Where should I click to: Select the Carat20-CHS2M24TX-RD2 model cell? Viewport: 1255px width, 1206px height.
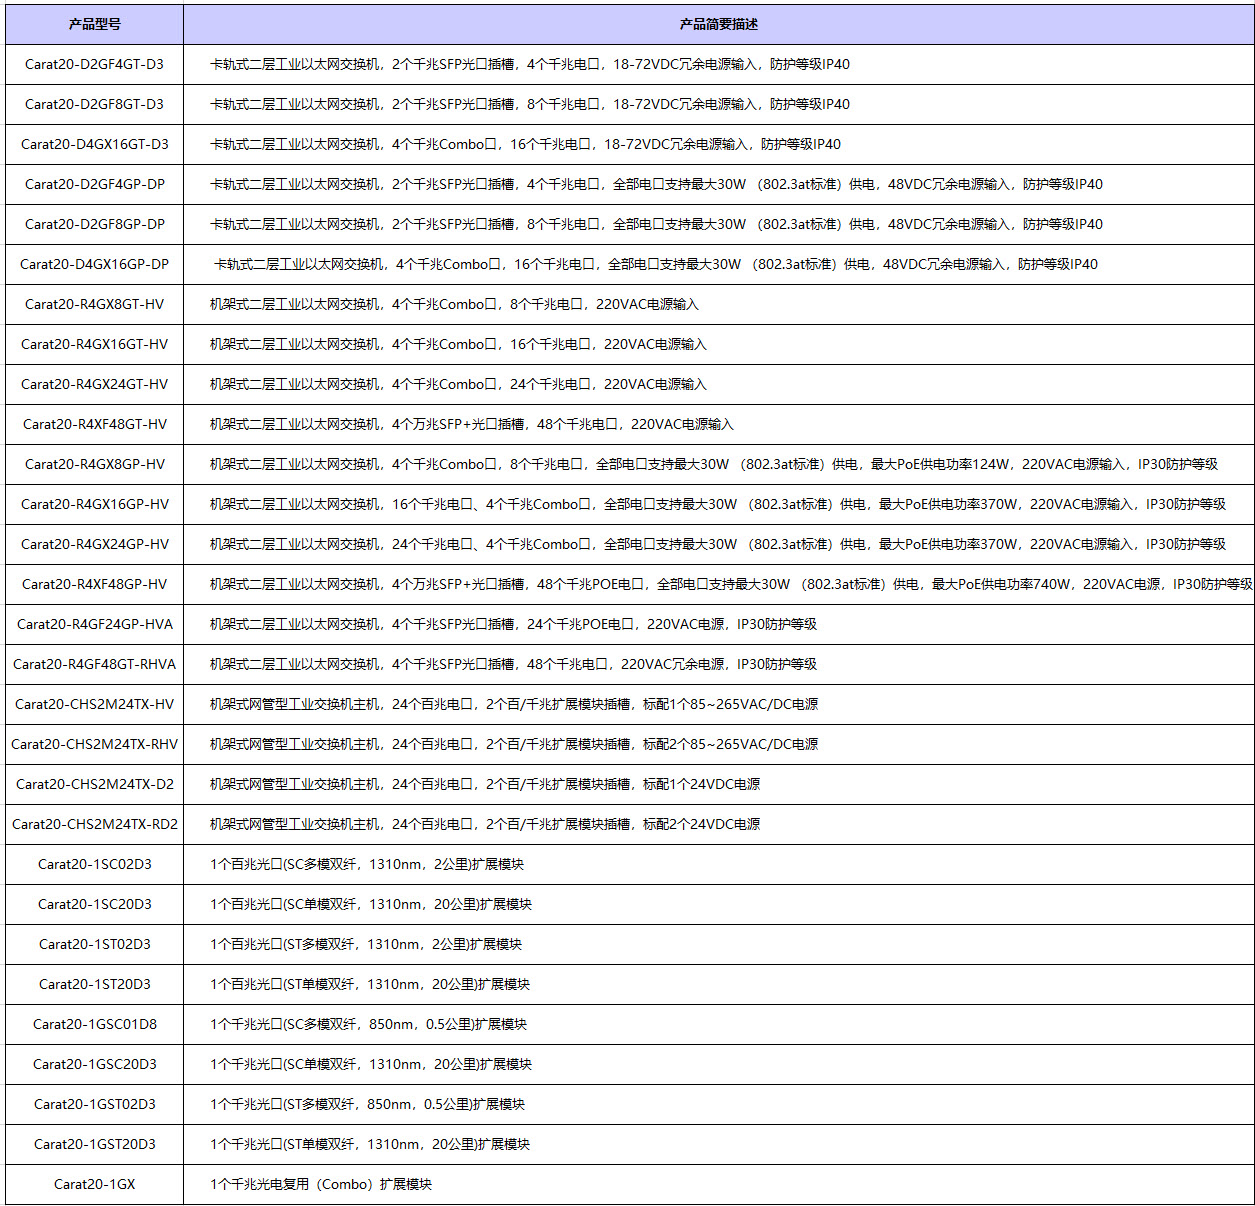tap(95, 824)
